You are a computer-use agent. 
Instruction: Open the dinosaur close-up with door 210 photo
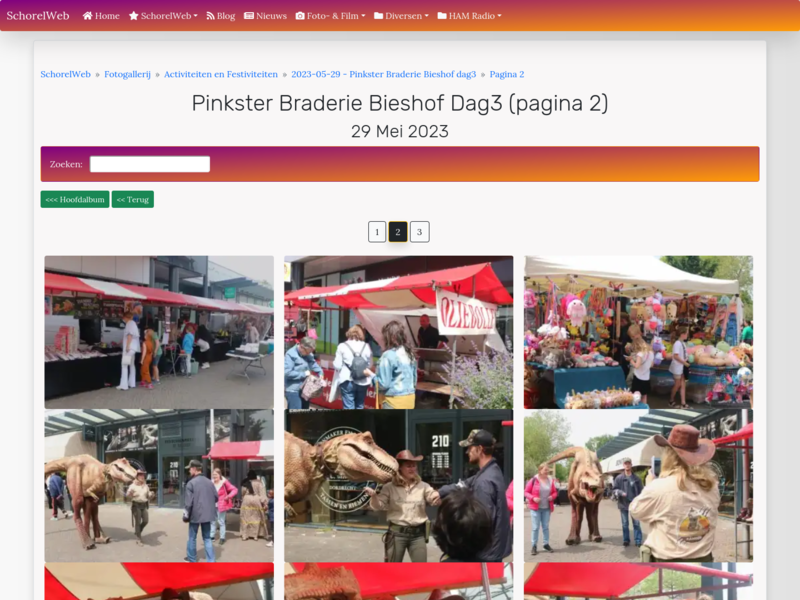tap(398, 486)
